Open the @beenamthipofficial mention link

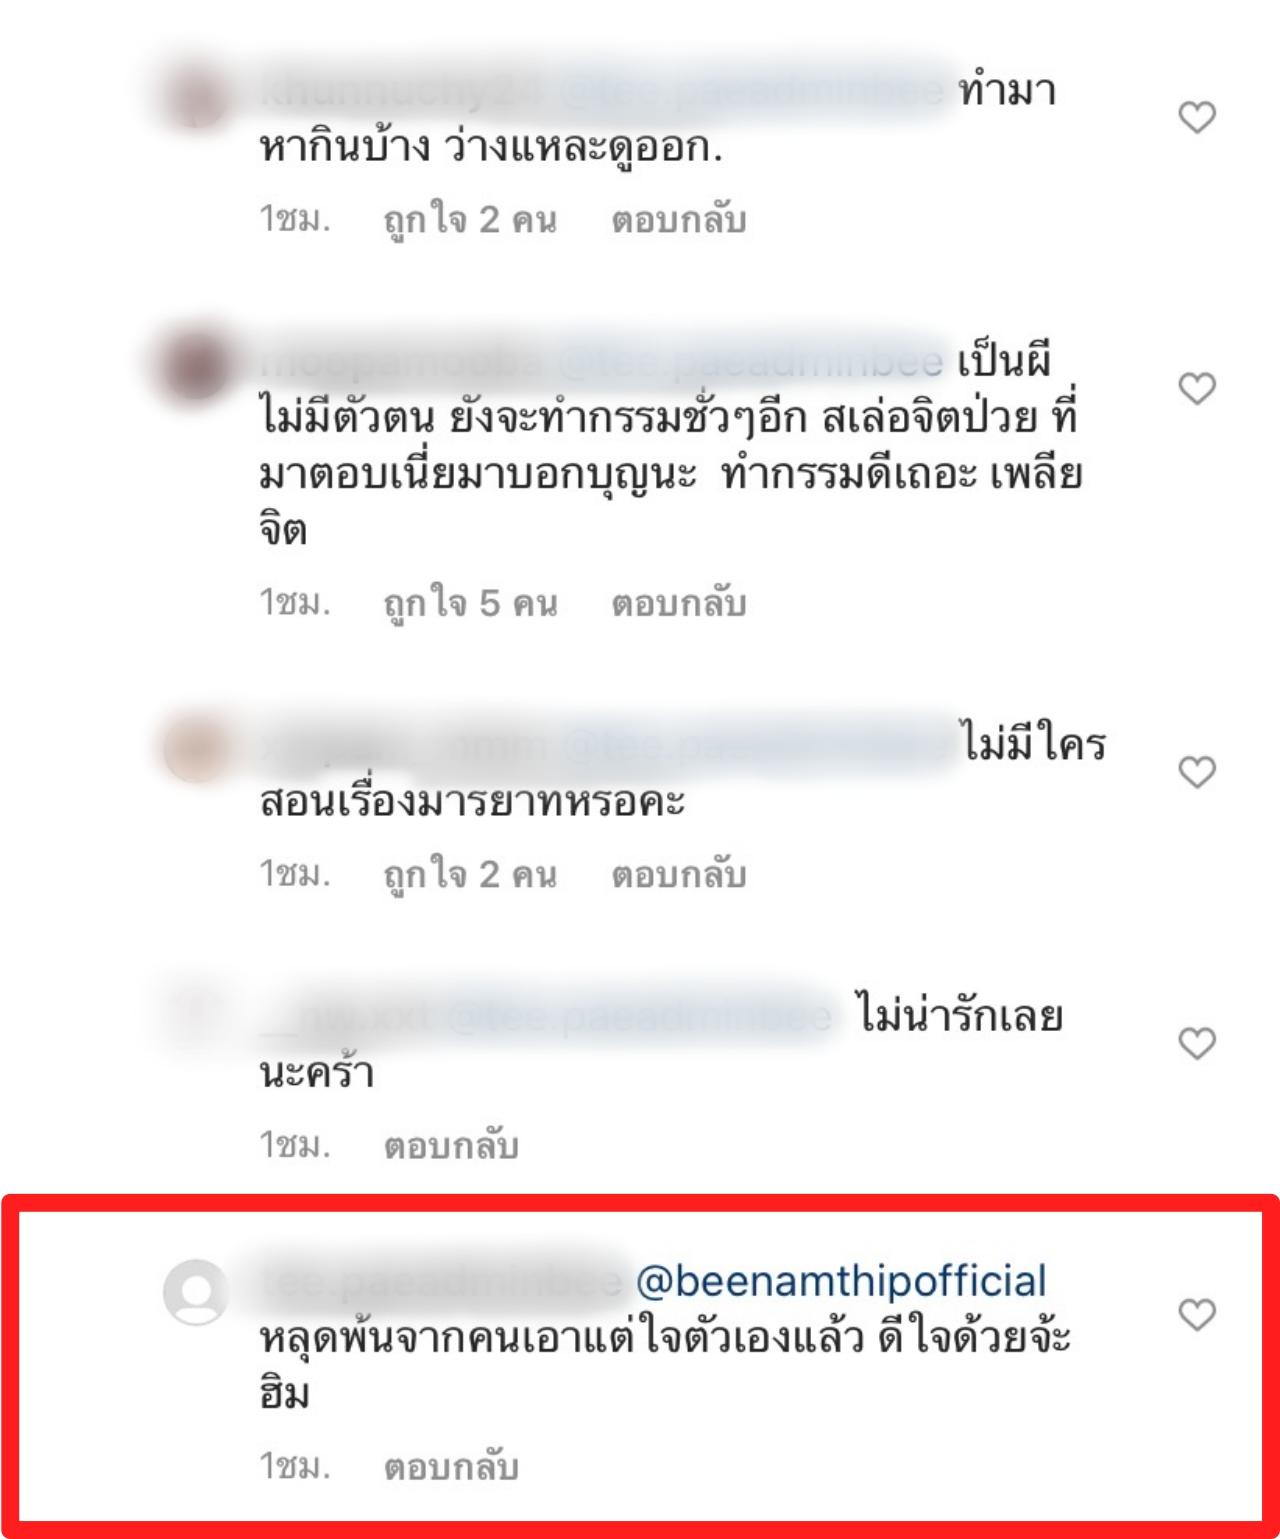841,1282
